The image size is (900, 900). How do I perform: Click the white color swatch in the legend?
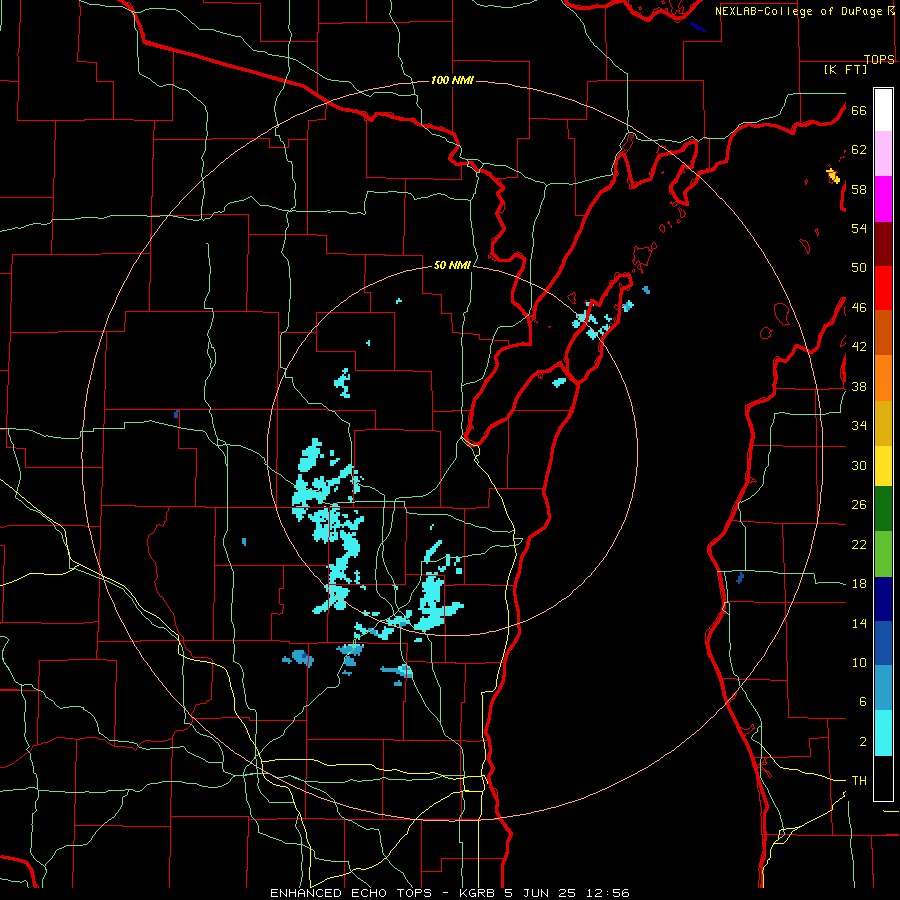pos(883,110)
